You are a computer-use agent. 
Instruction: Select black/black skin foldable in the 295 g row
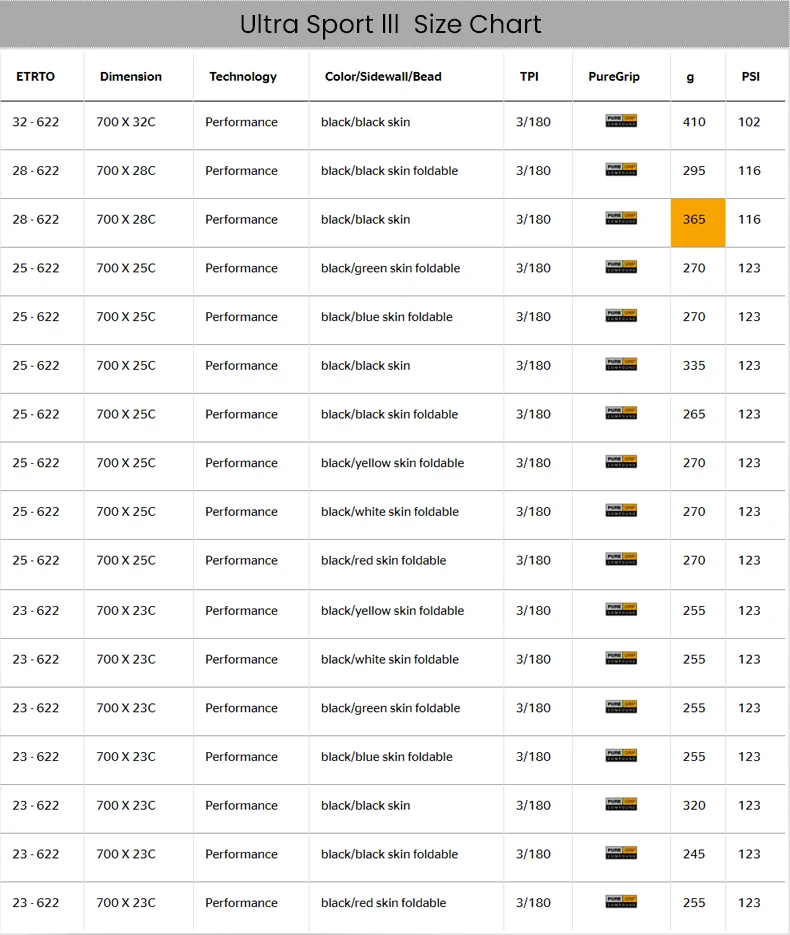tap(389, 171)
